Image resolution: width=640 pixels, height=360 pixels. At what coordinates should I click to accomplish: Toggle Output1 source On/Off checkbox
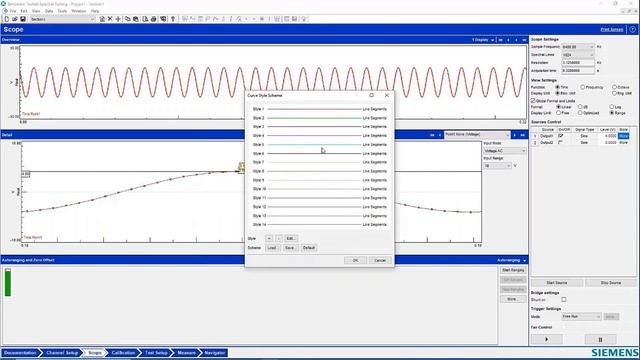pos(561,136)
